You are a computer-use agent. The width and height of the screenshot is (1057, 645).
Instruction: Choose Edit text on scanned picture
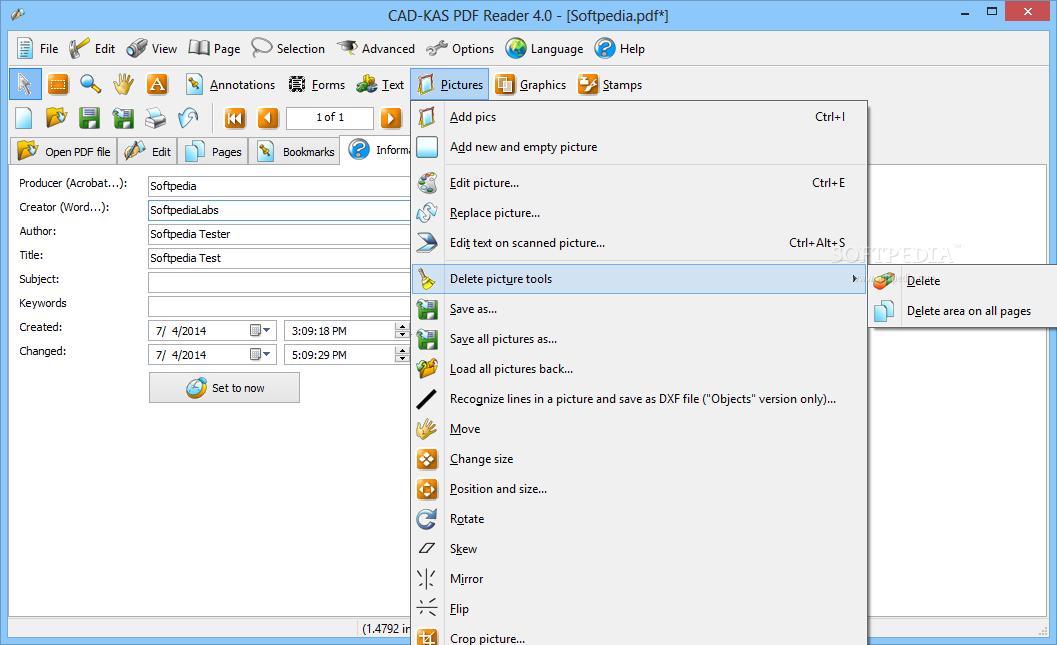point(639,243)
